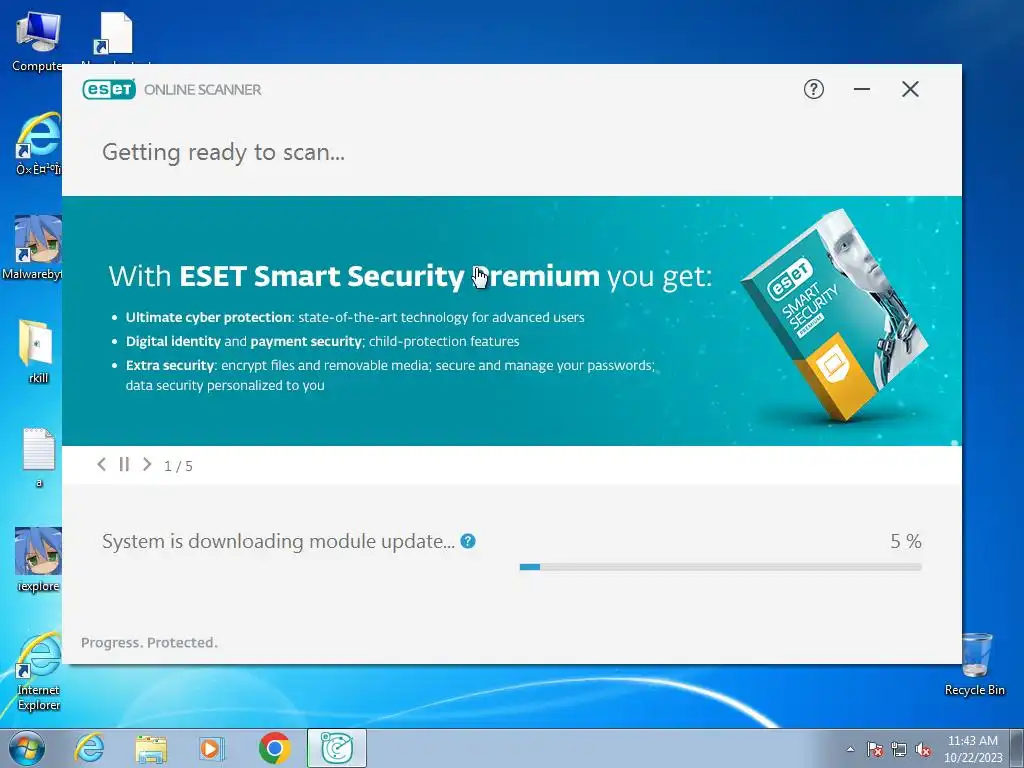Click the muted volume tray icon
Viewport: 1024px width, 768px height.
coord(923,749)
